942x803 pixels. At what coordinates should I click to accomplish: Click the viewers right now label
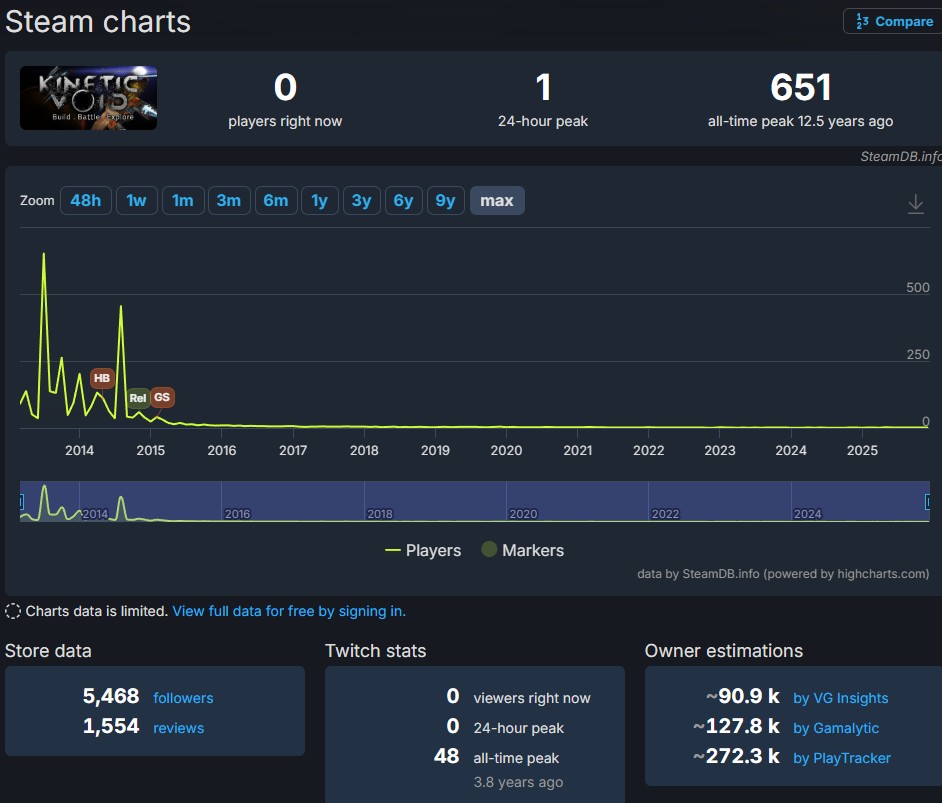pyautogui.click(x=532, y=698)
